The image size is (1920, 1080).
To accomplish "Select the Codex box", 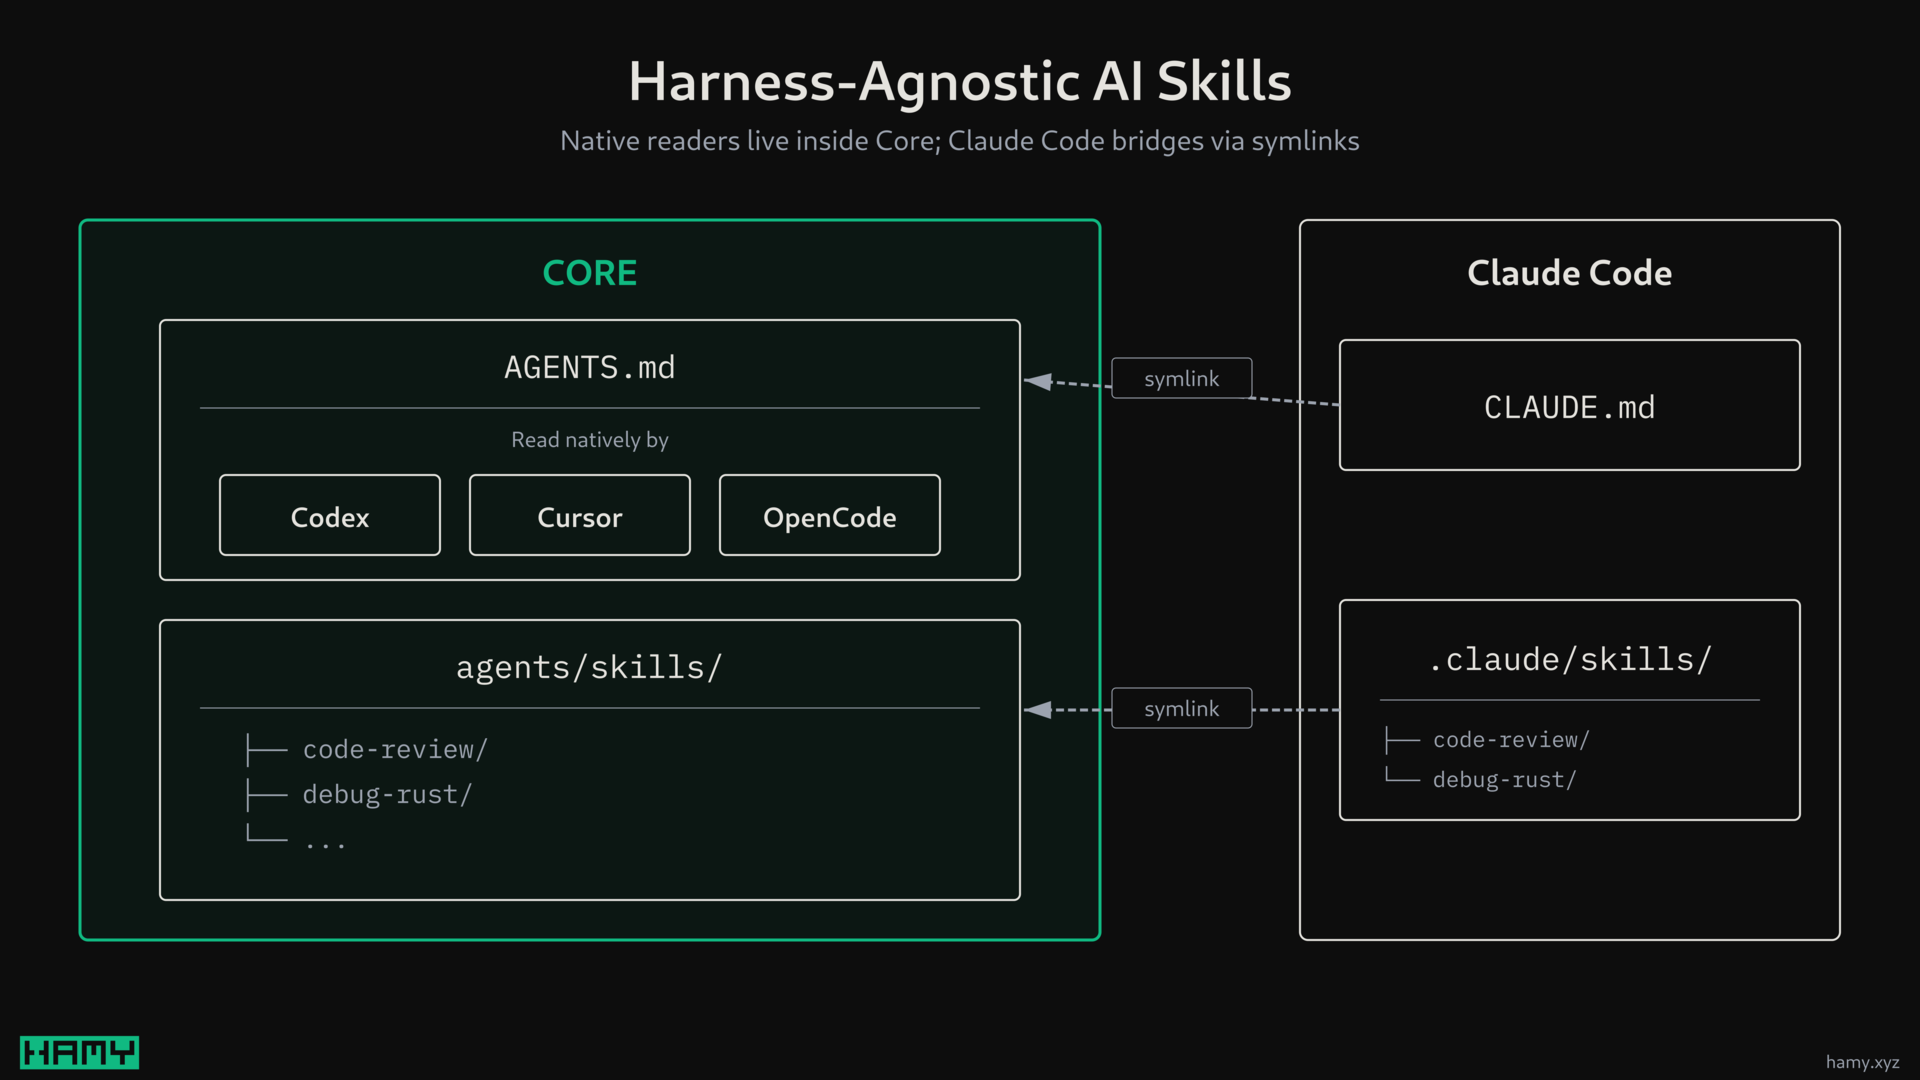I will [x=330, y=515].
